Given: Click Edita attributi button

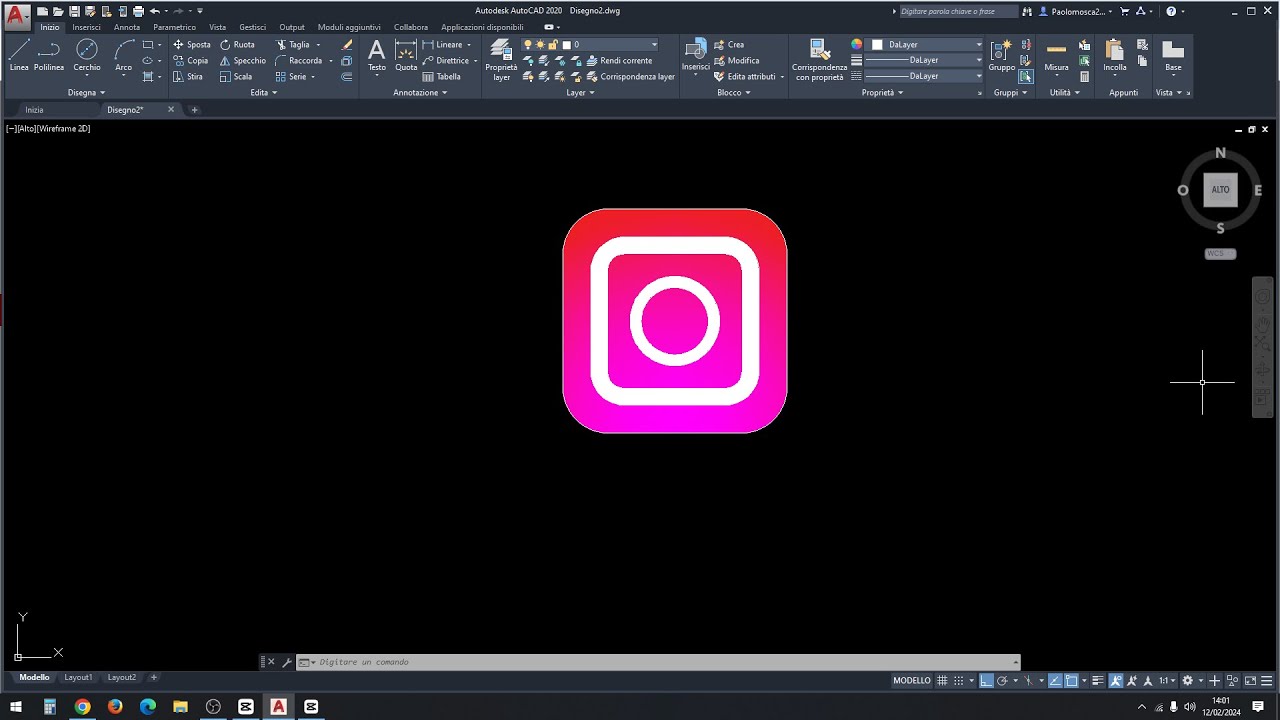Looking at the screenshot, I should pos(744,77).
